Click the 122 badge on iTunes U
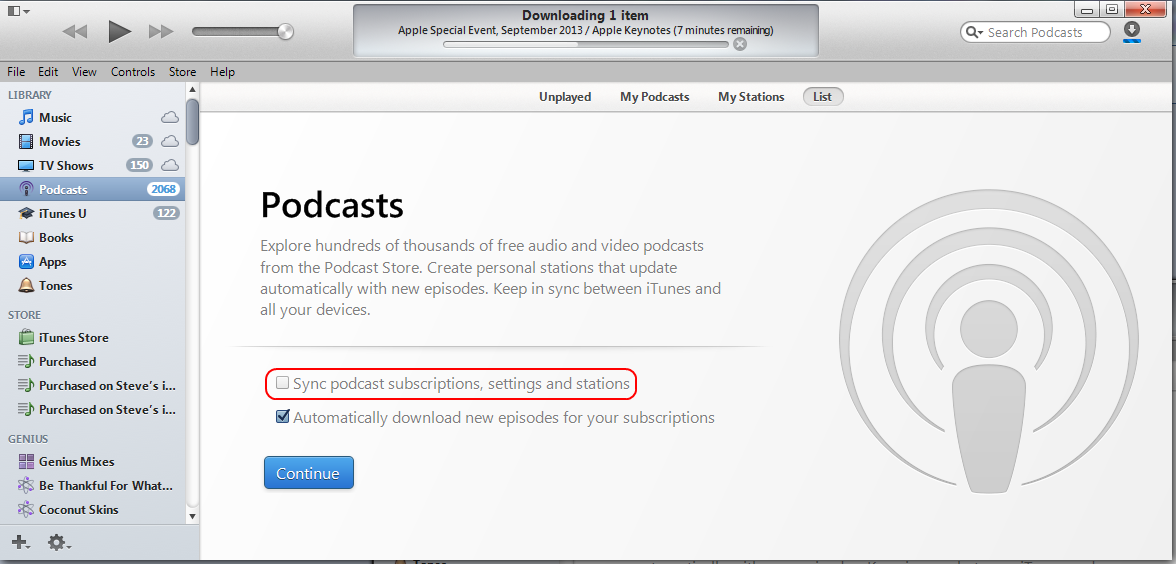This screenshot has height=564, width=1176. click(x=166, y=214)
